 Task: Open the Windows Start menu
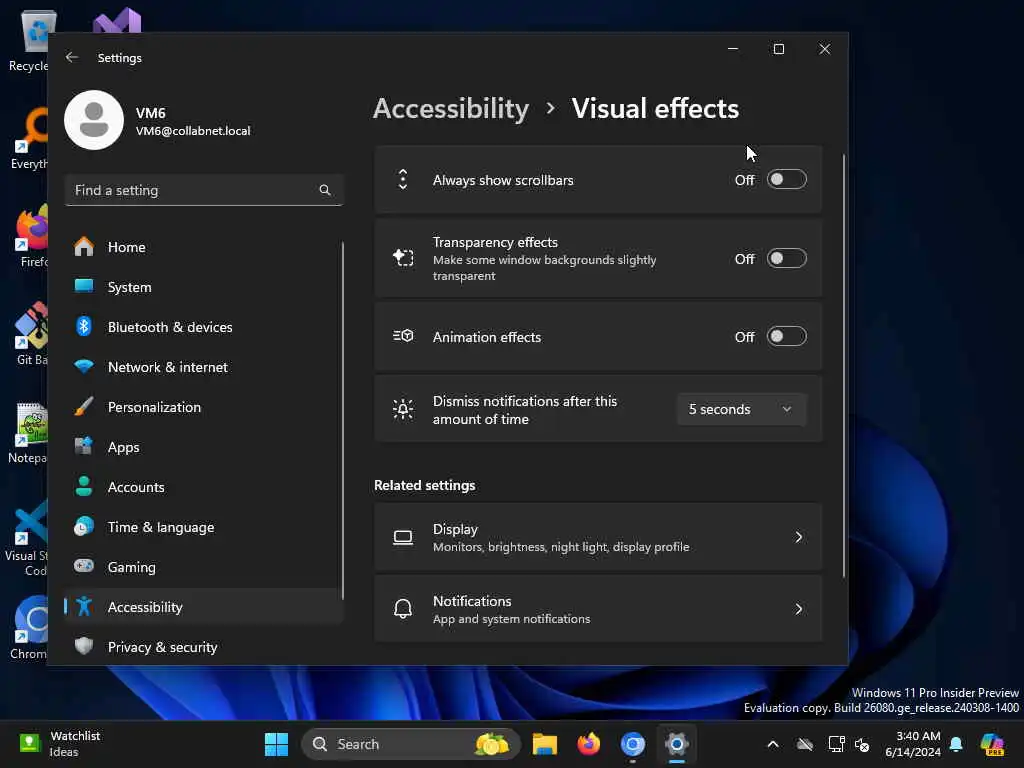276,744
